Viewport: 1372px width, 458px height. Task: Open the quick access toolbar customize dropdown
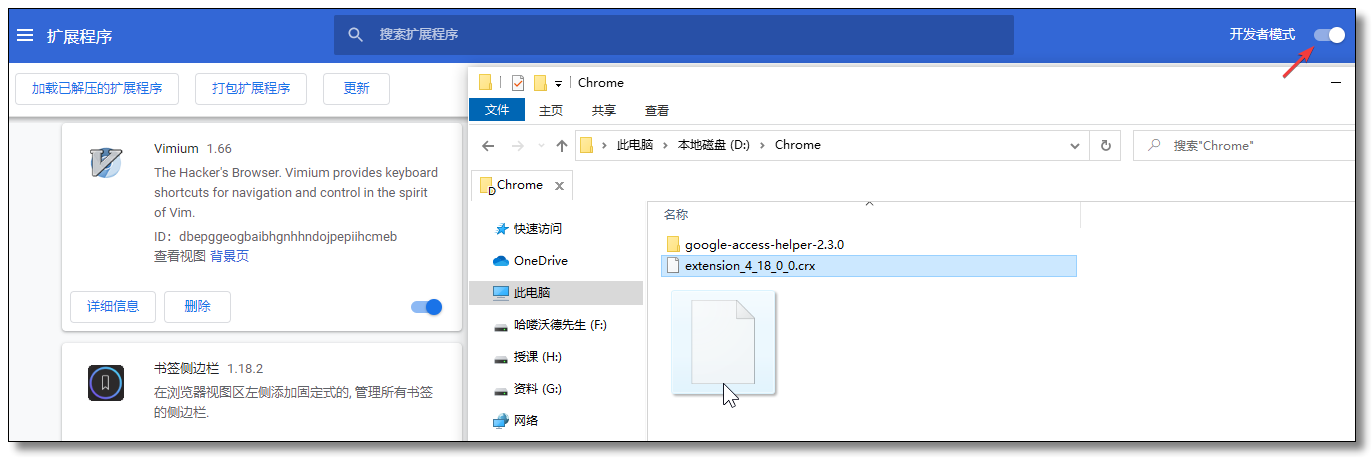[x=558, y=83]
